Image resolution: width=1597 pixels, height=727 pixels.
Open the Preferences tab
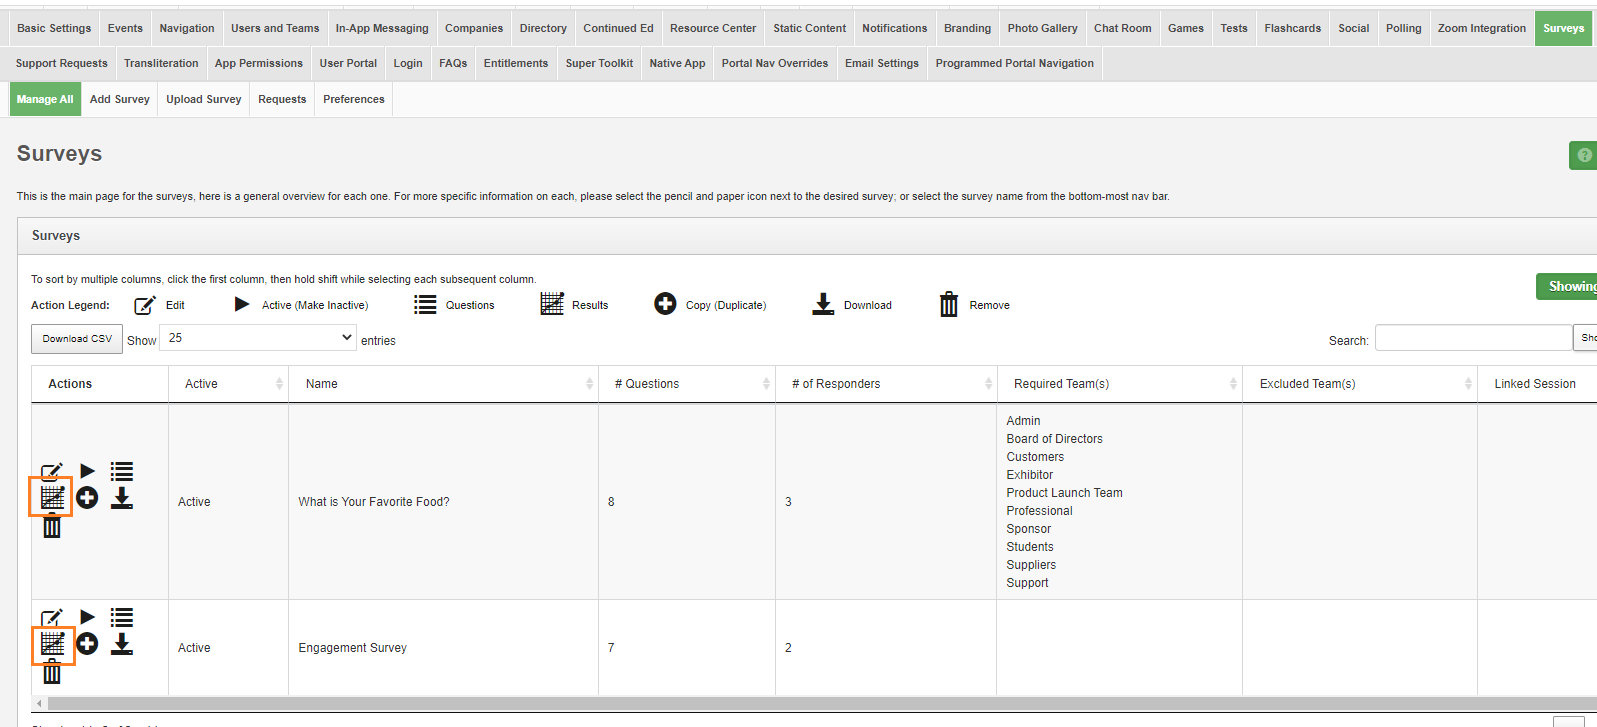353,99
